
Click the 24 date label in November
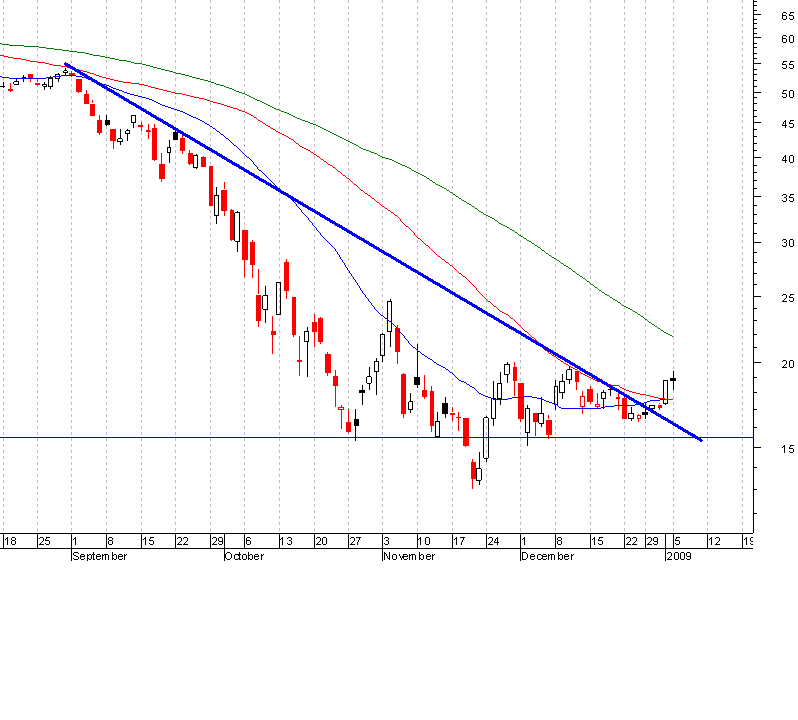pos(493,541)
